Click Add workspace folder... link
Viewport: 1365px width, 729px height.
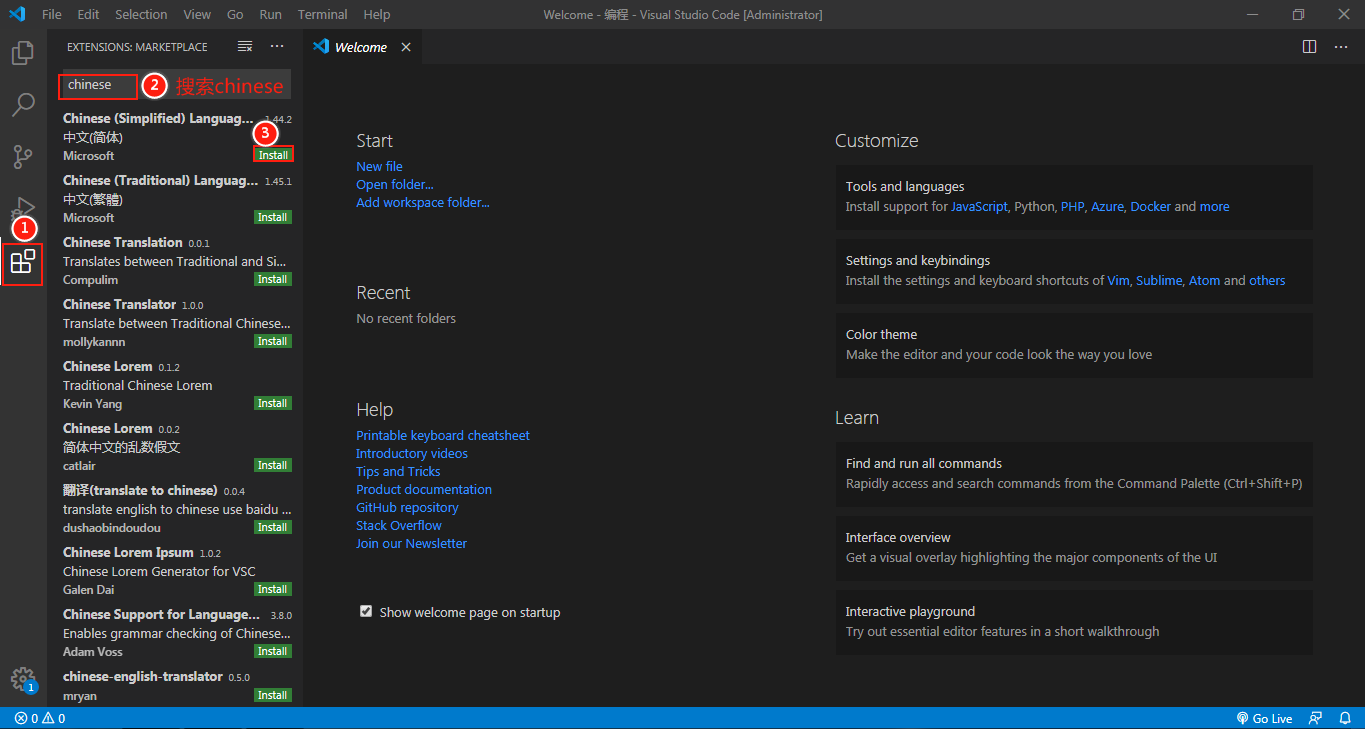pos(423,202)
